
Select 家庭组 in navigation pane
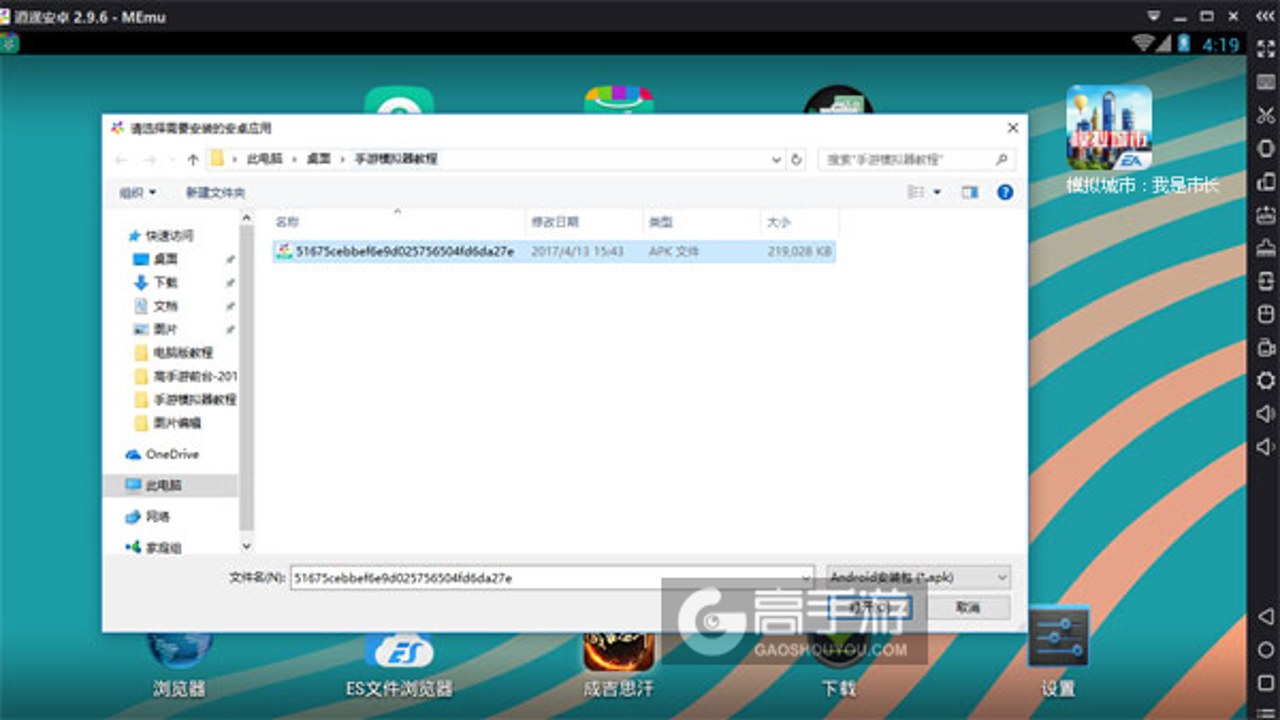pyautogui.click(x=154, y=547)
